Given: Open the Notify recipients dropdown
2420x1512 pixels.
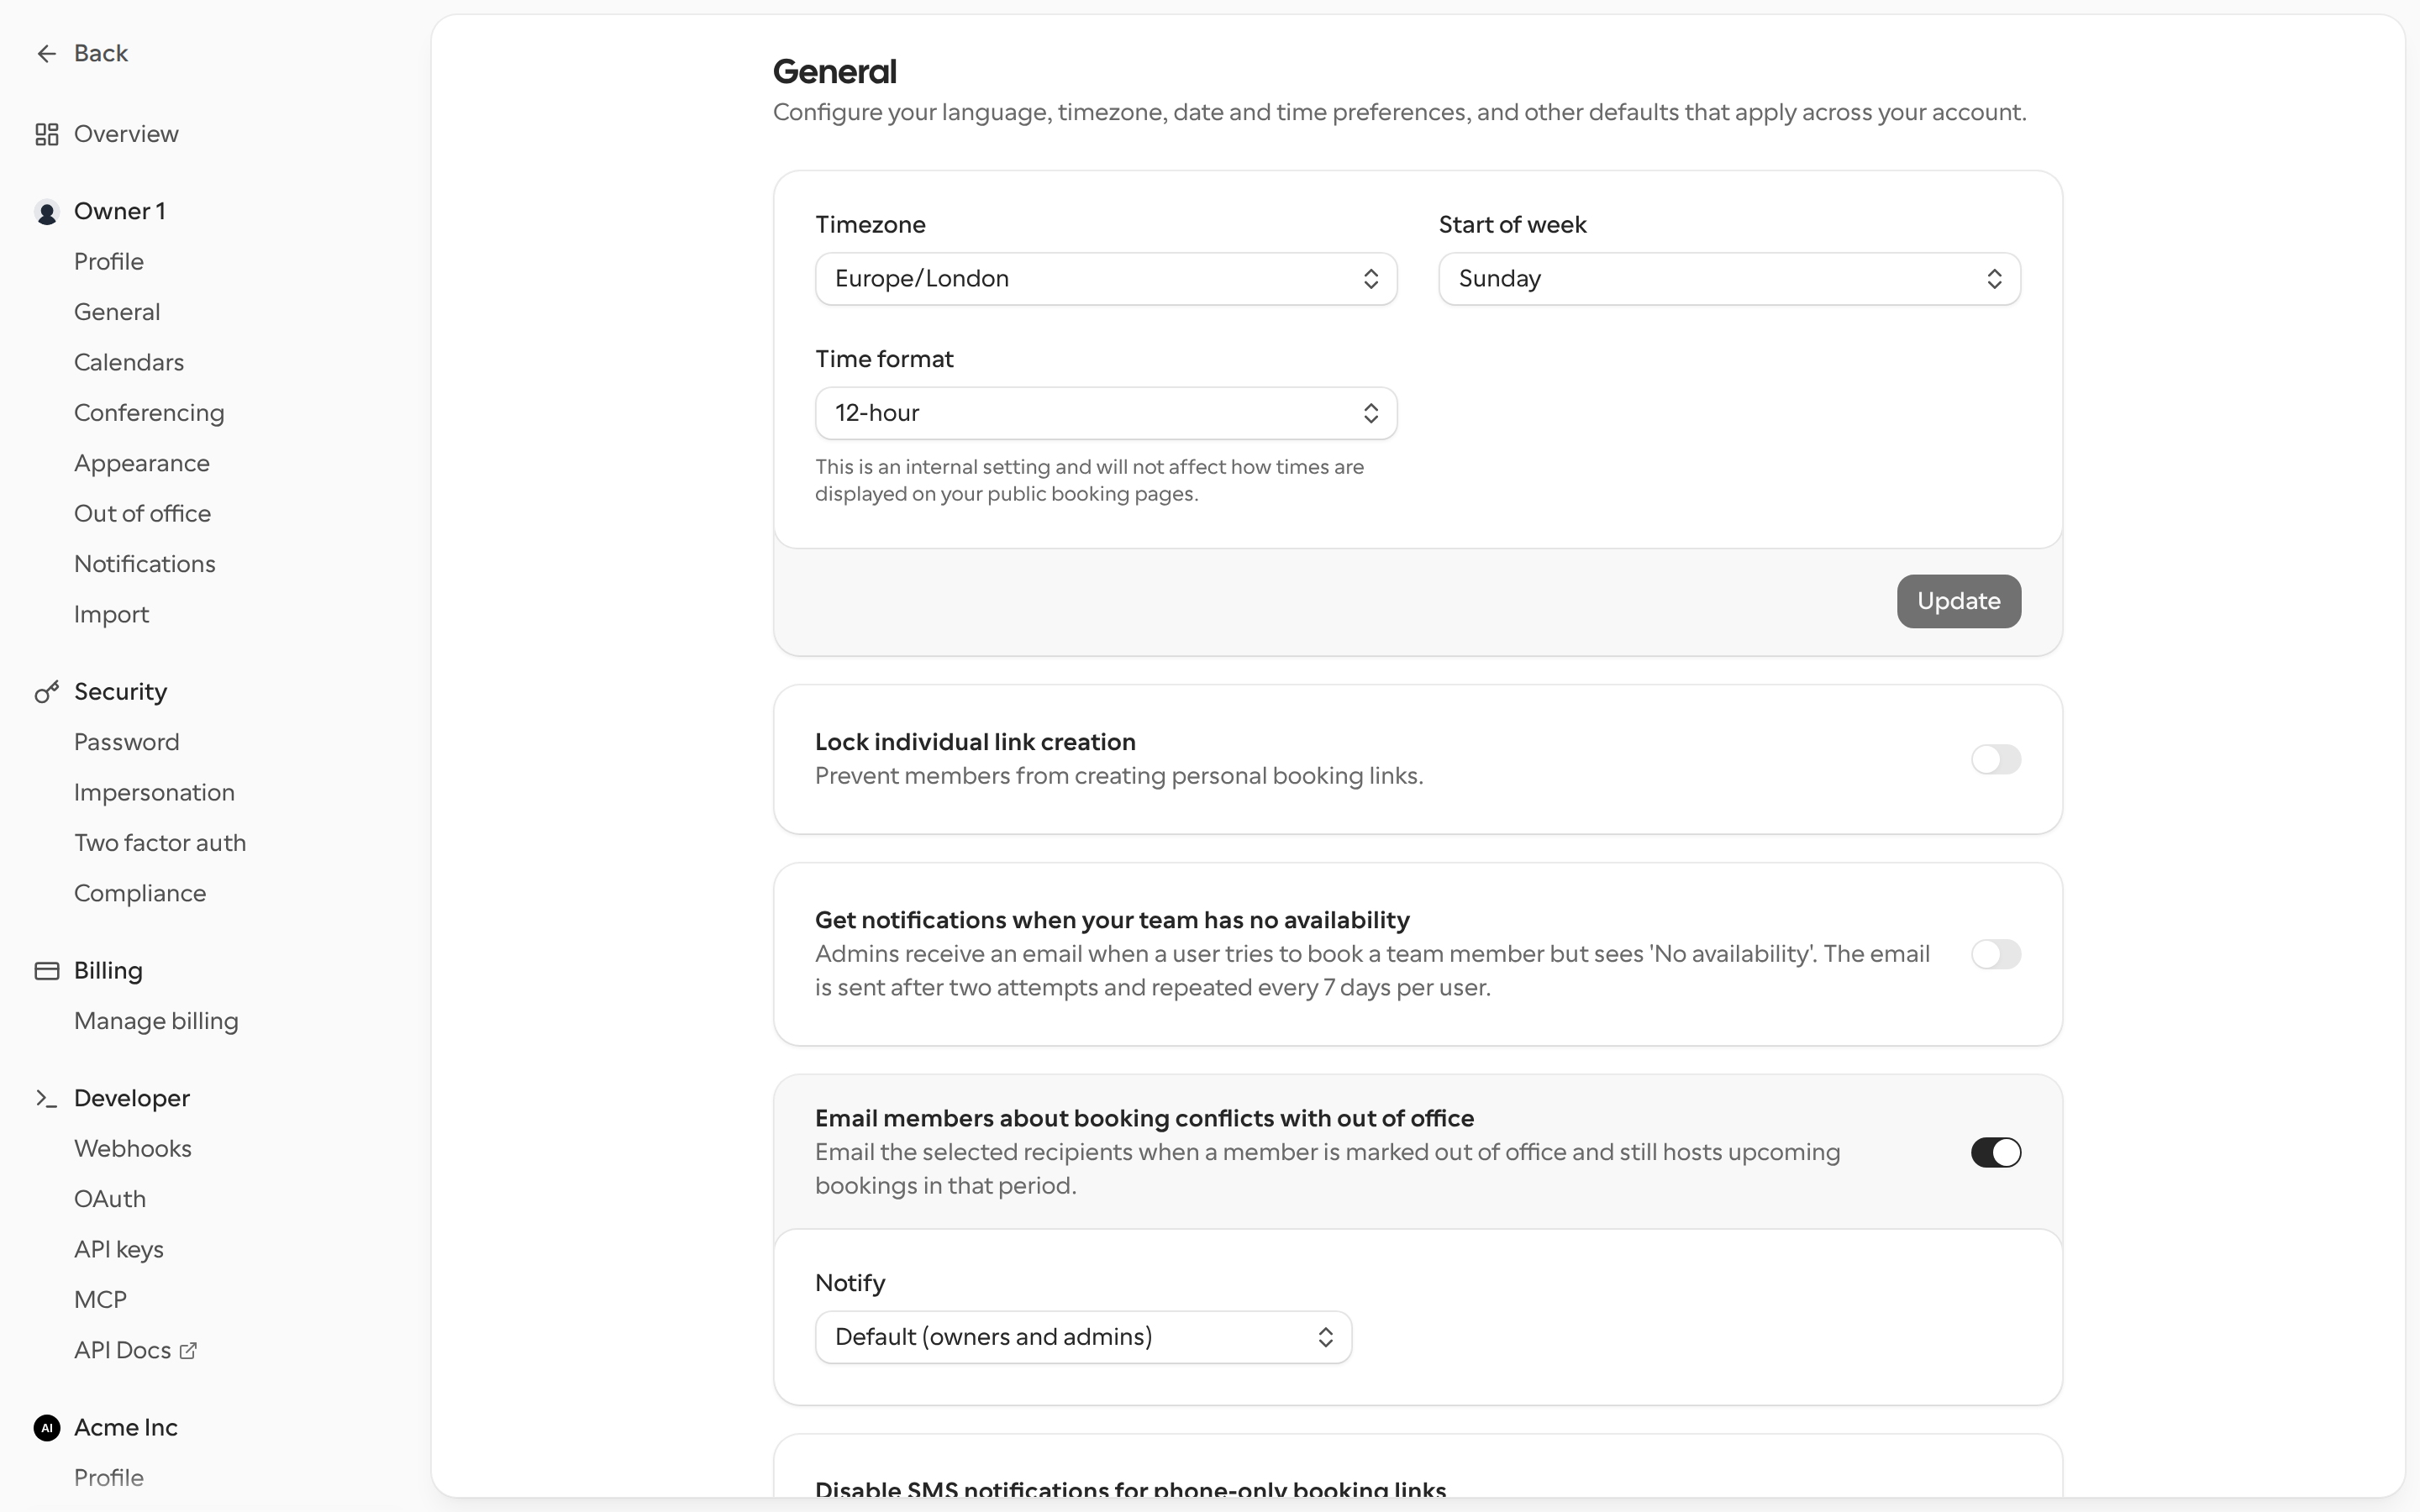Looking at the screenshot, I should point(1083,1337).
